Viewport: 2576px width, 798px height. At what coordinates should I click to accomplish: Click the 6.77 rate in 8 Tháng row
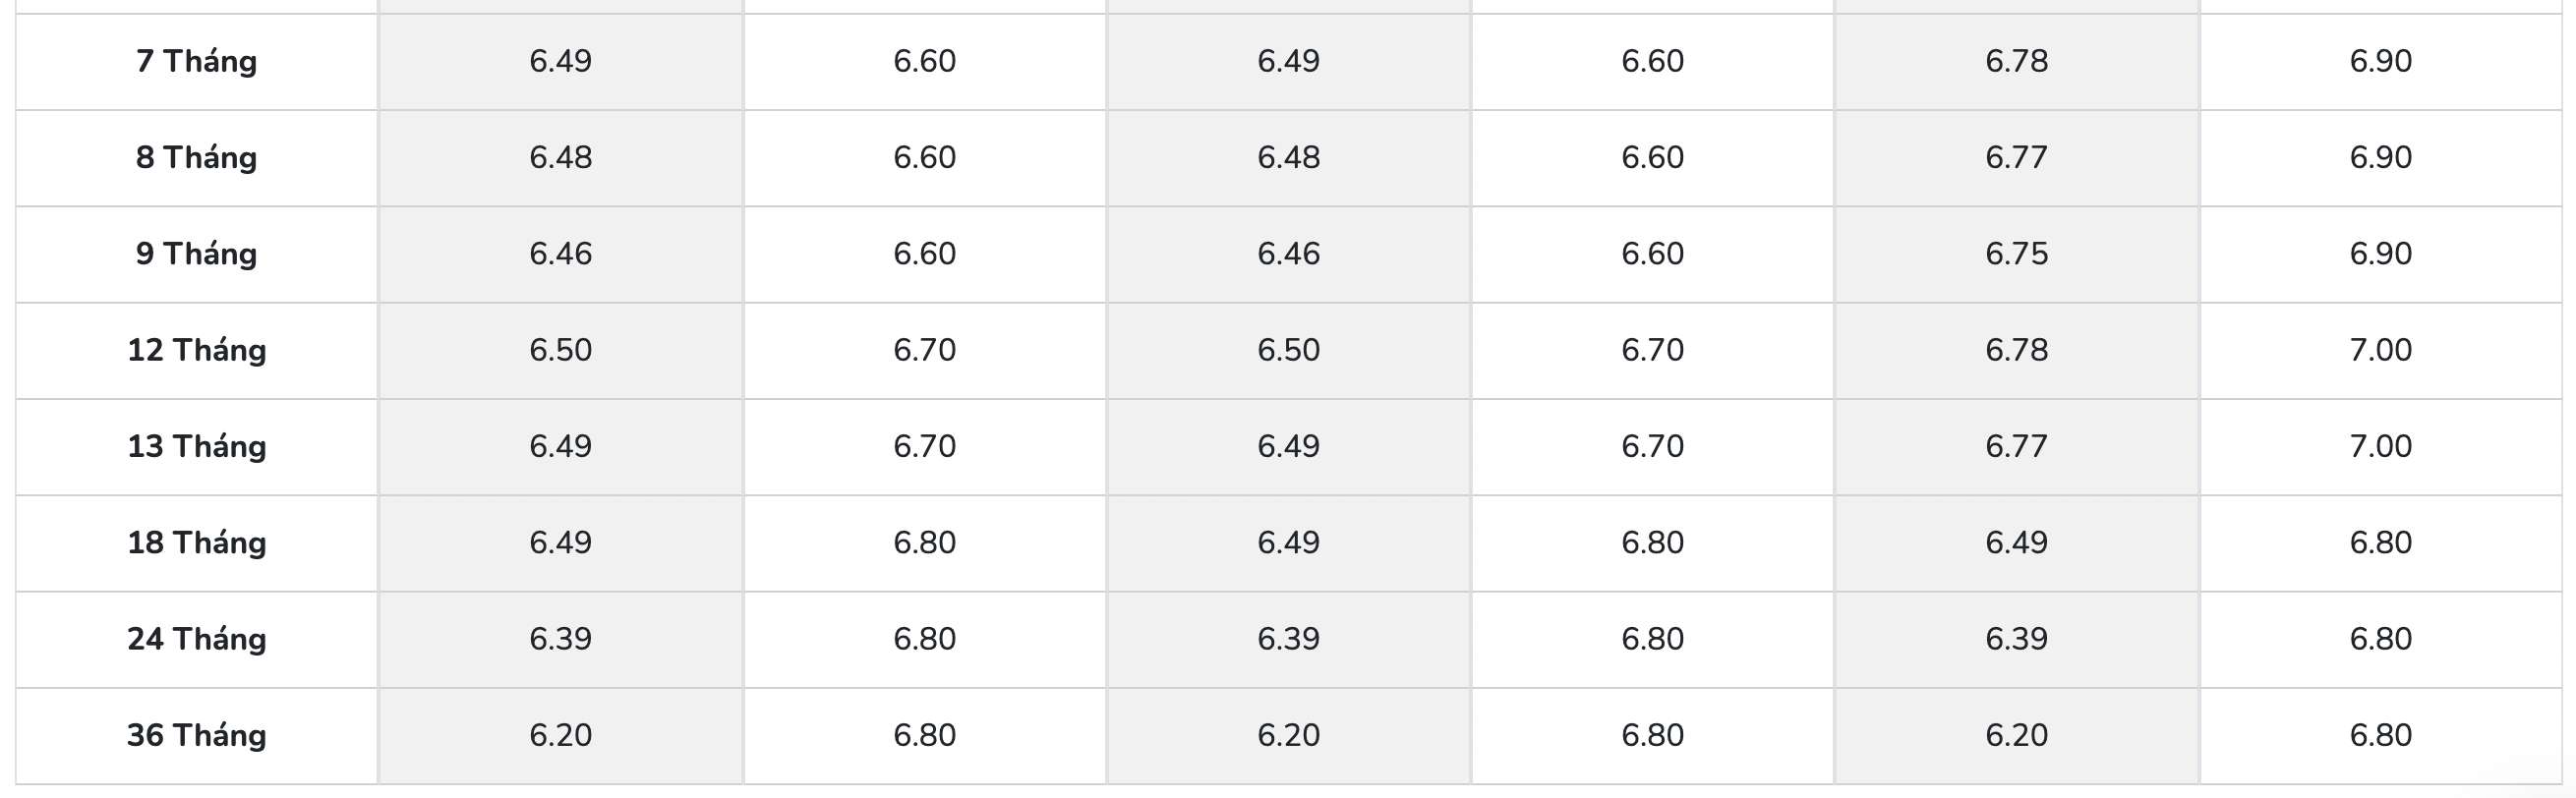pyautogui.click(x=2016, y=157)
